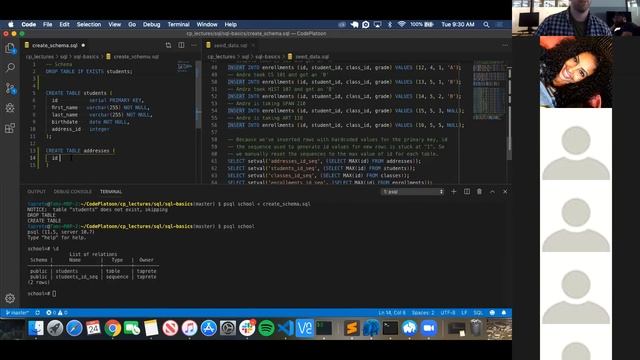Change the language mode SQL in status bar
The height and width of the screenshot is (360, 640).
(478, 313)
